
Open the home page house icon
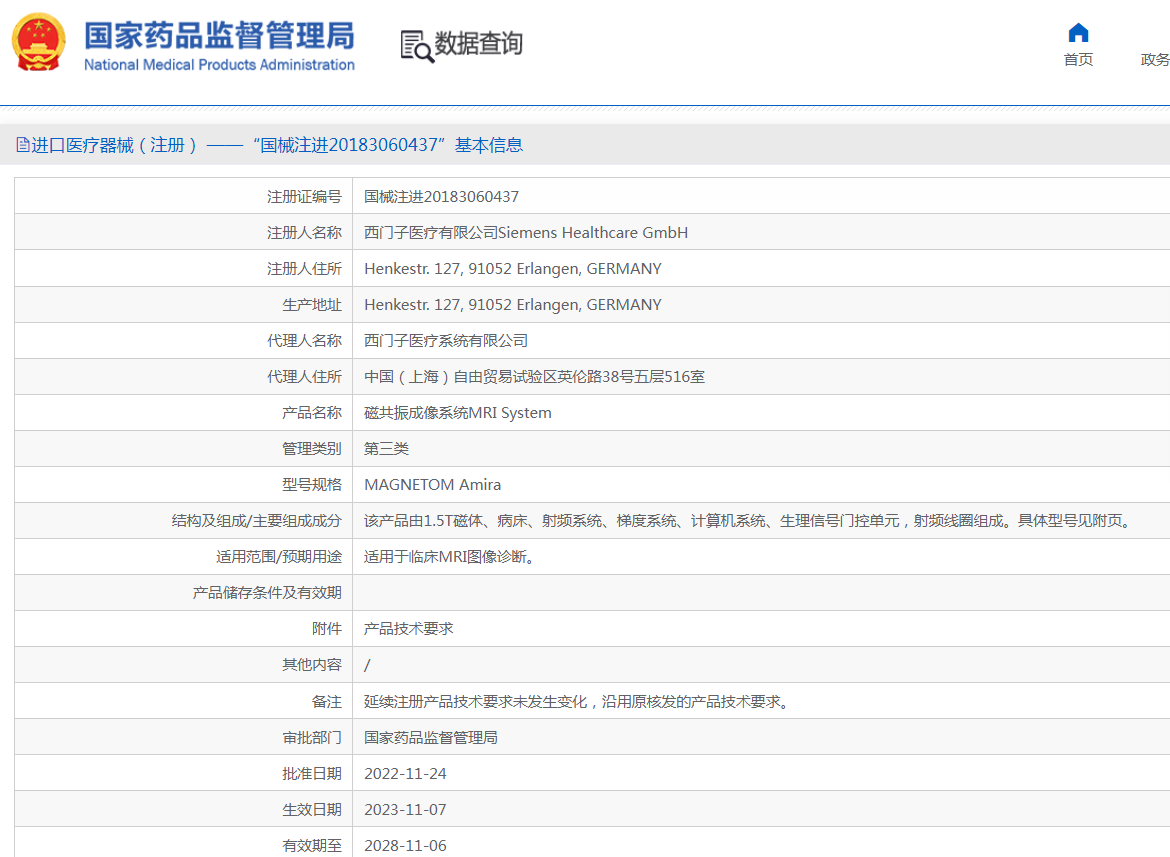click(x=1078, y=33)
